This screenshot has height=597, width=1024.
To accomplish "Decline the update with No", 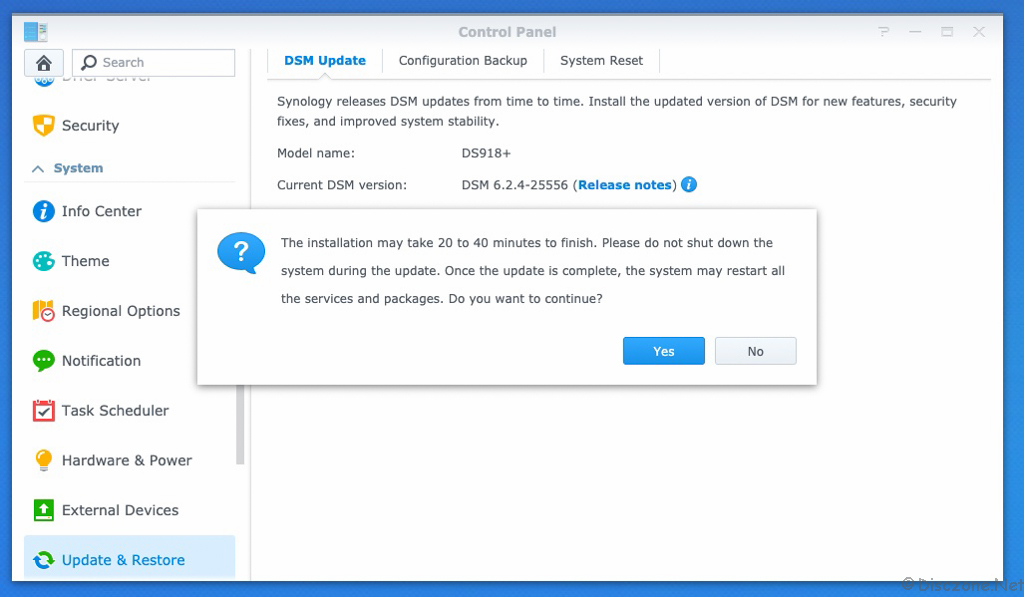I will coord(756,351).
